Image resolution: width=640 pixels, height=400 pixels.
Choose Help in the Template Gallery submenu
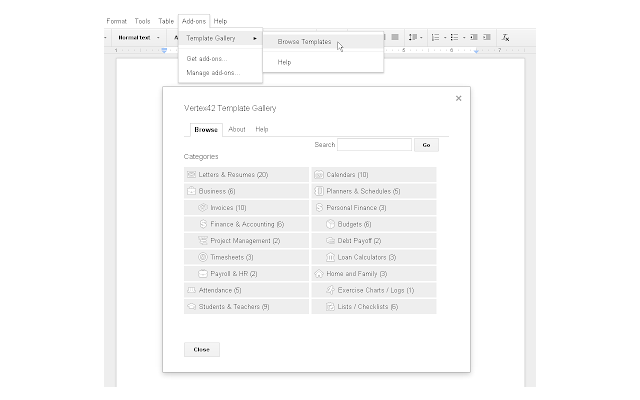click(323, 62)
